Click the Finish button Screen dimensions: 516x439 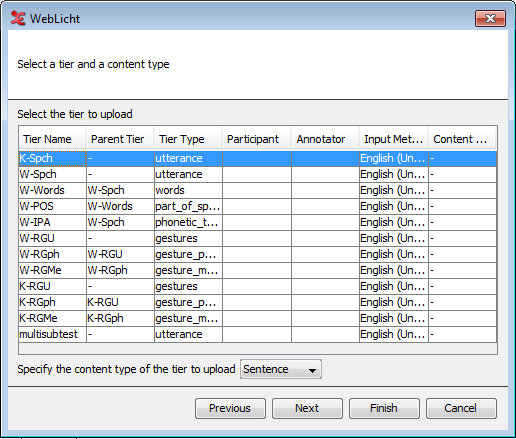point(384,408)
